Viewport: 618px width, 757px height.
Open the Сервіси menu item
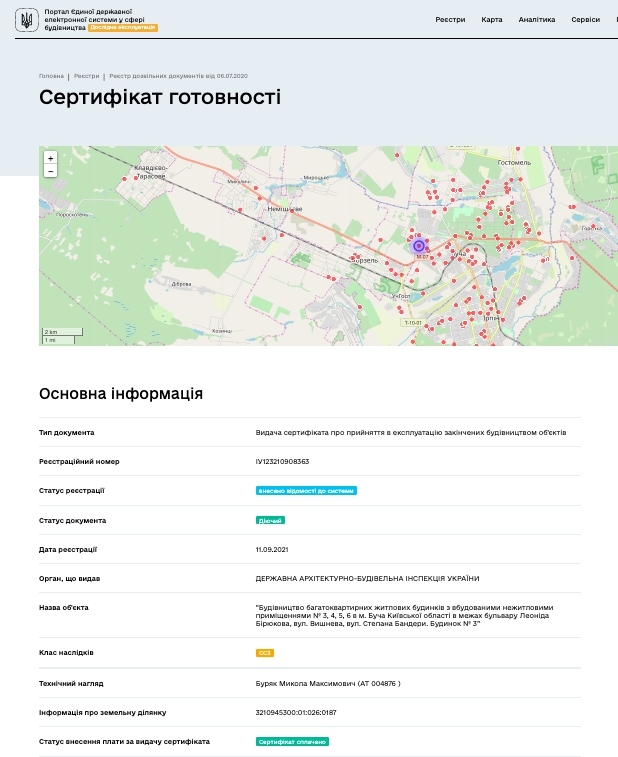coord(585,20)
